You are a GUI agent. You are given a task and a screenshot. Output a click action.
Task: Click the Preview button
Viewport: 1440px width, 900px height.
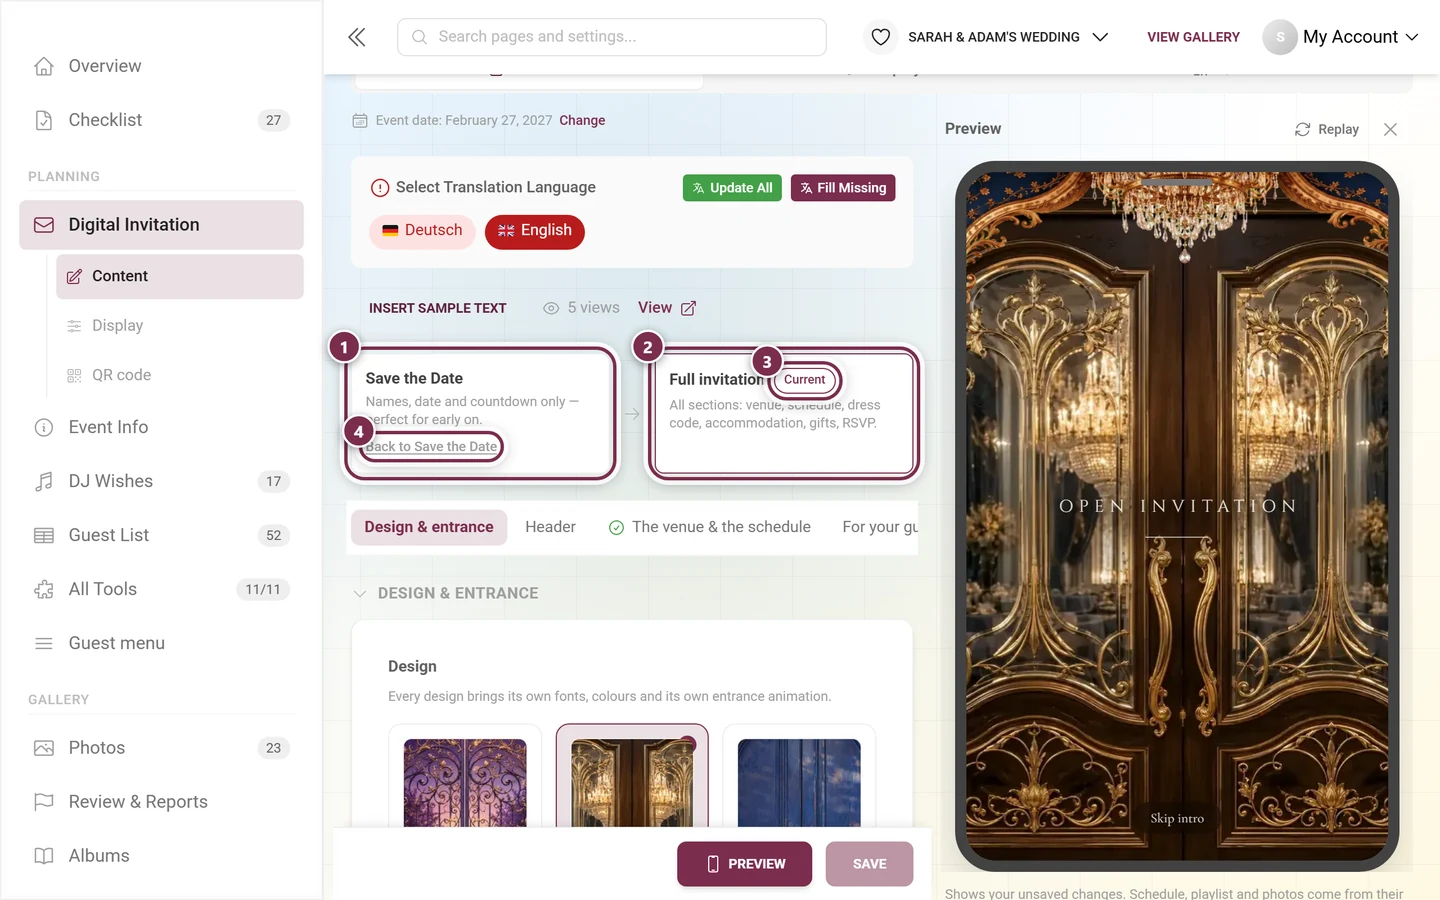745,864
